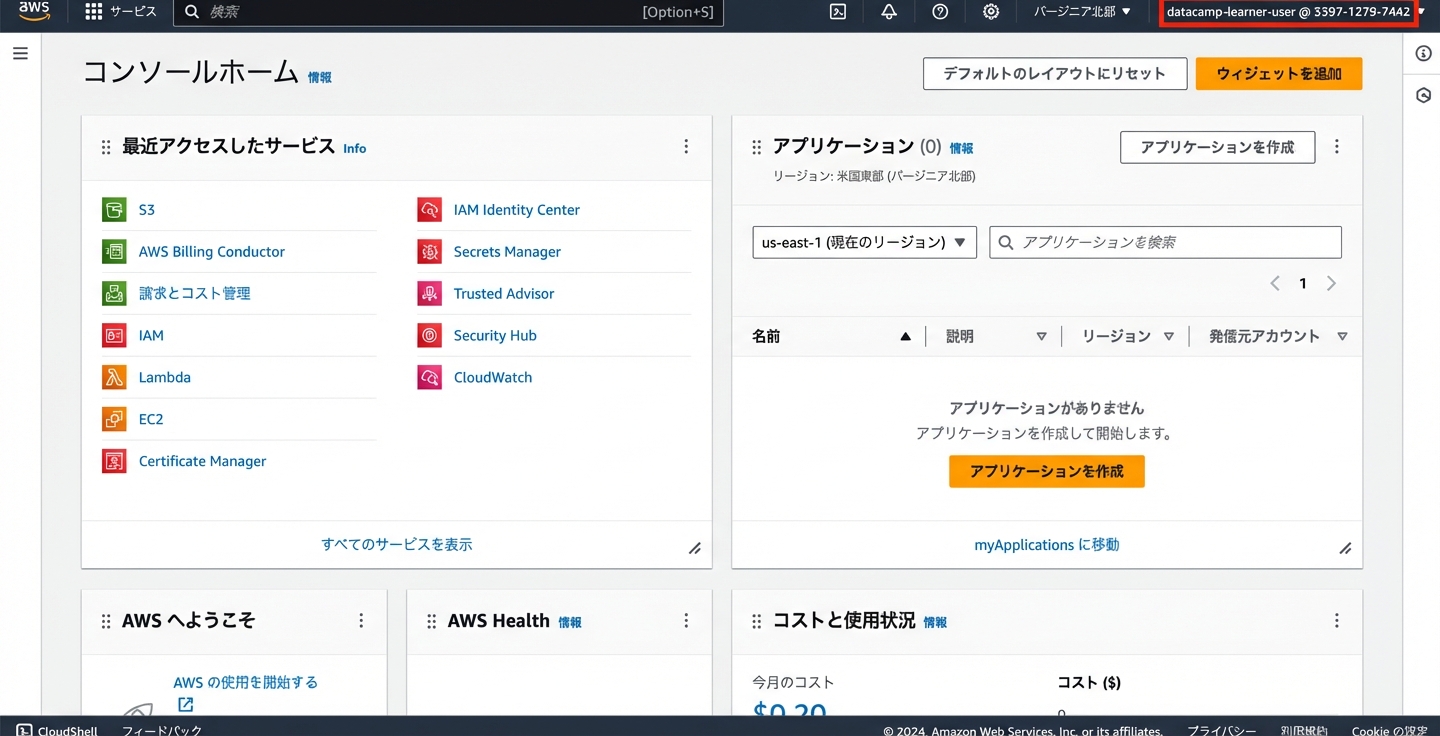
Task: Click the 請求とコスト管理 service icon
Action: click(114, 294)
